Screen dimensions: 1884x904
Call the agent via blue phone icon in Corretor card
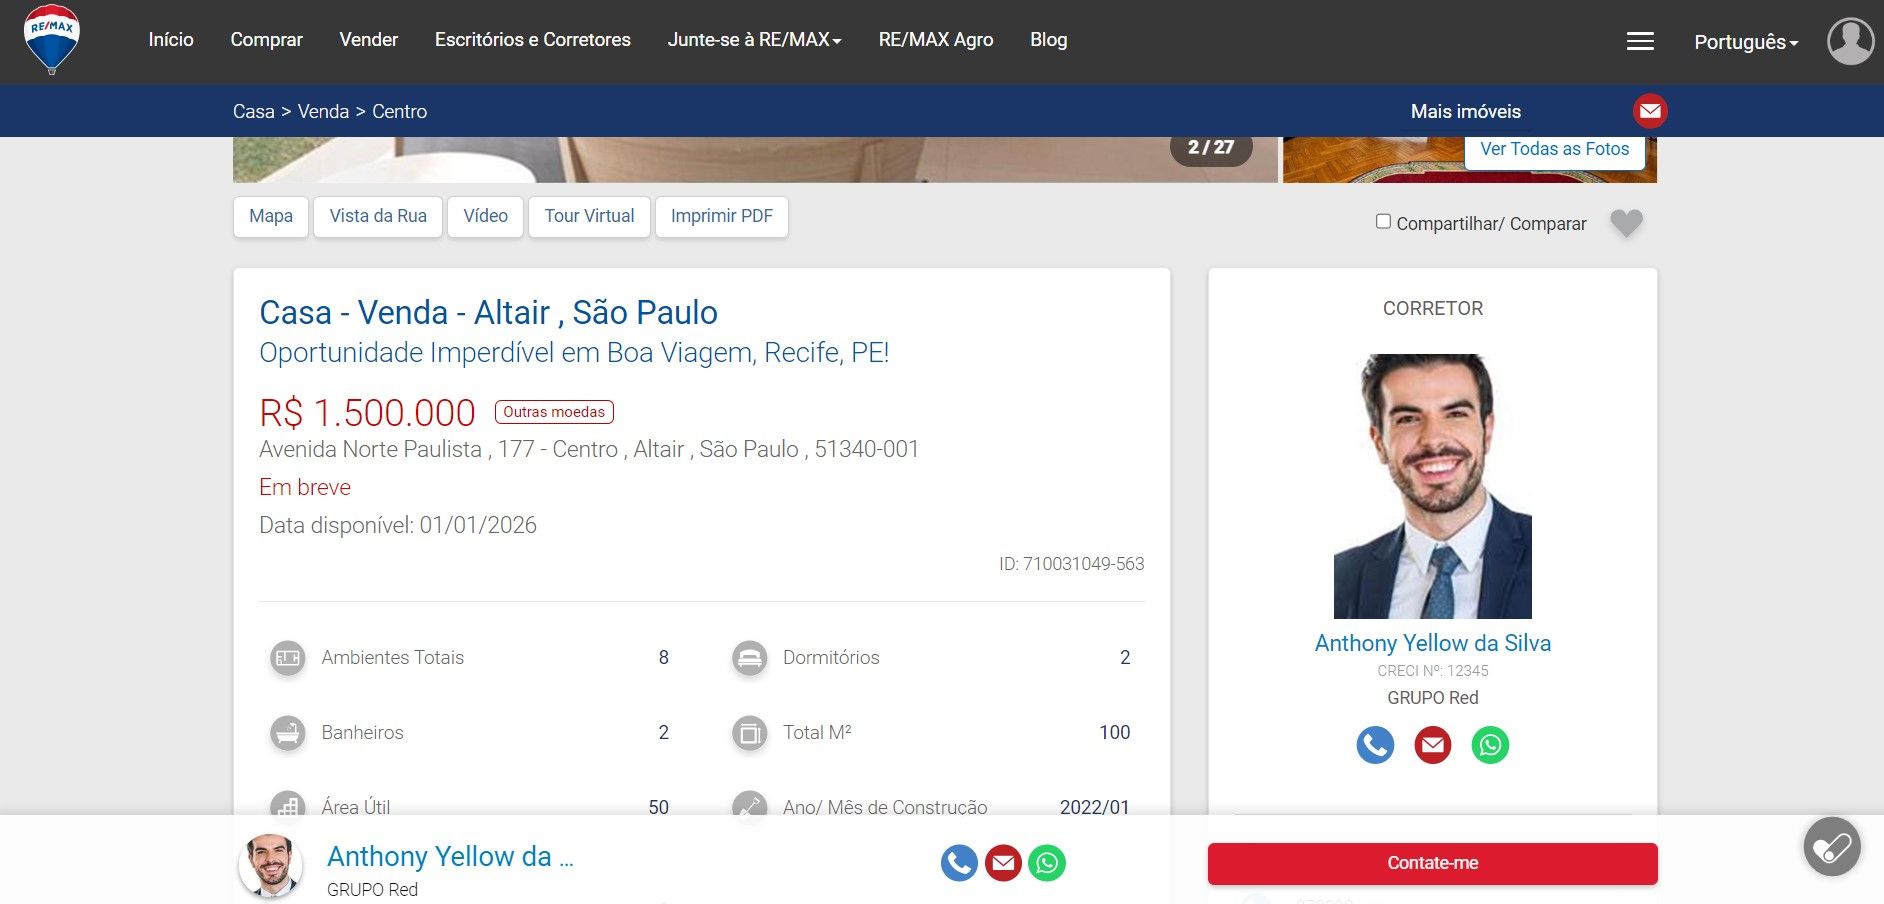coord(1375,745)
